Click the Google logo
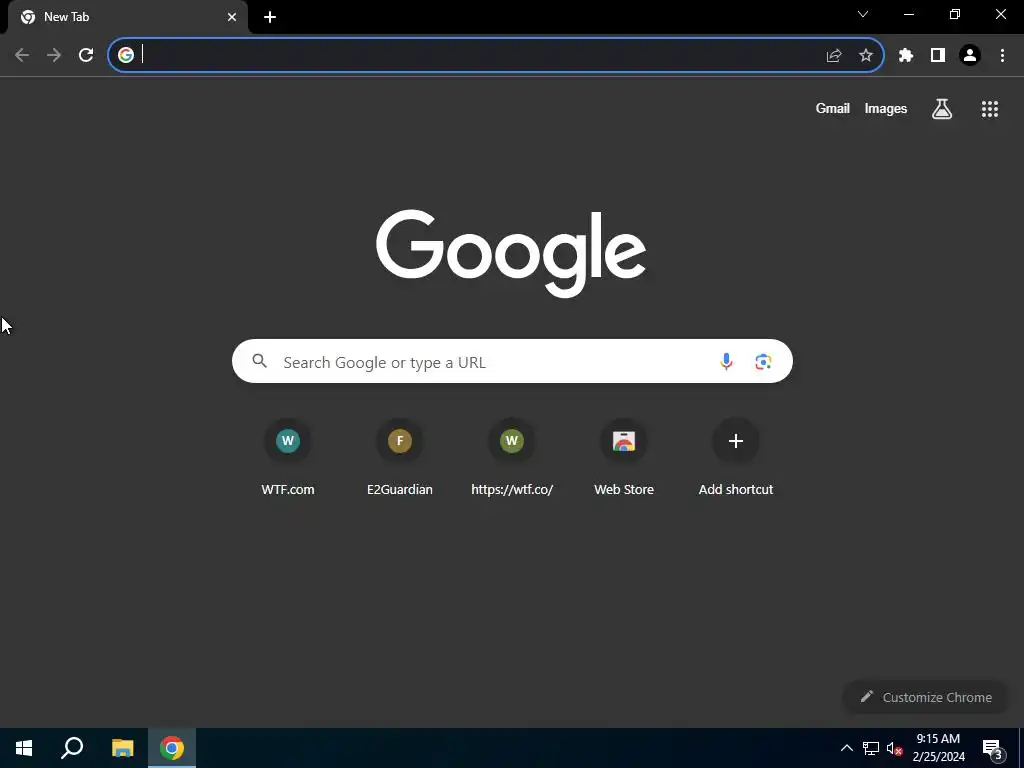The width and height of the screenshot is (1024, 768). coord(511,253)
